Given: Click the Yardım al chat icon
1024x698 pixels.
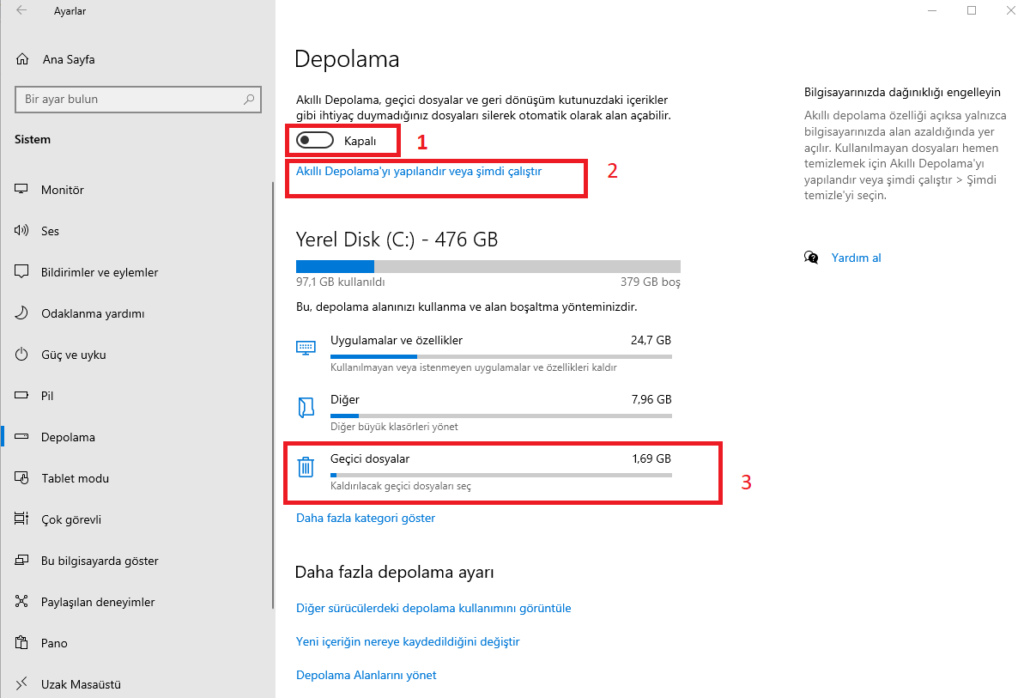Looking at the screenshot, I should click(x=811, y=257).
